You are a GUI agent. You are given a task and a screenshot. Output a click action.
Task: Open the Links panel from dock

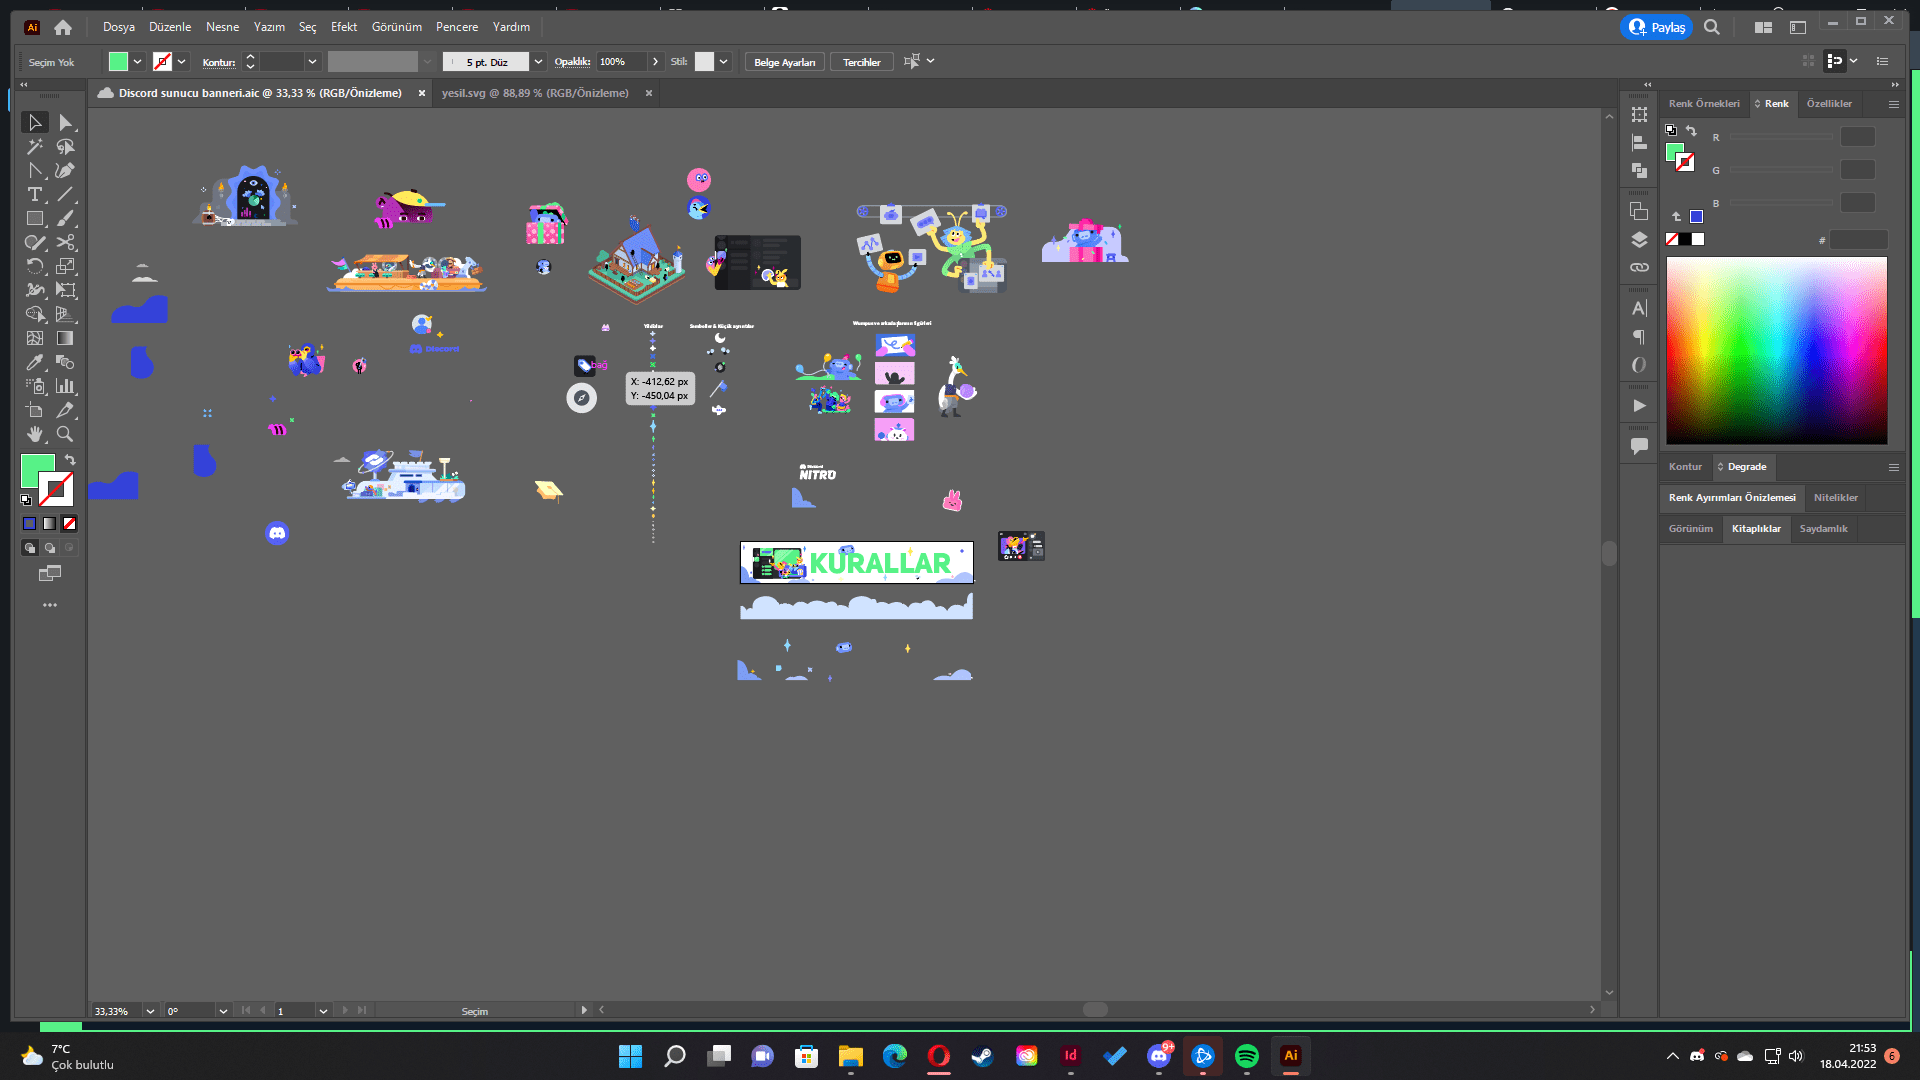1639,268
